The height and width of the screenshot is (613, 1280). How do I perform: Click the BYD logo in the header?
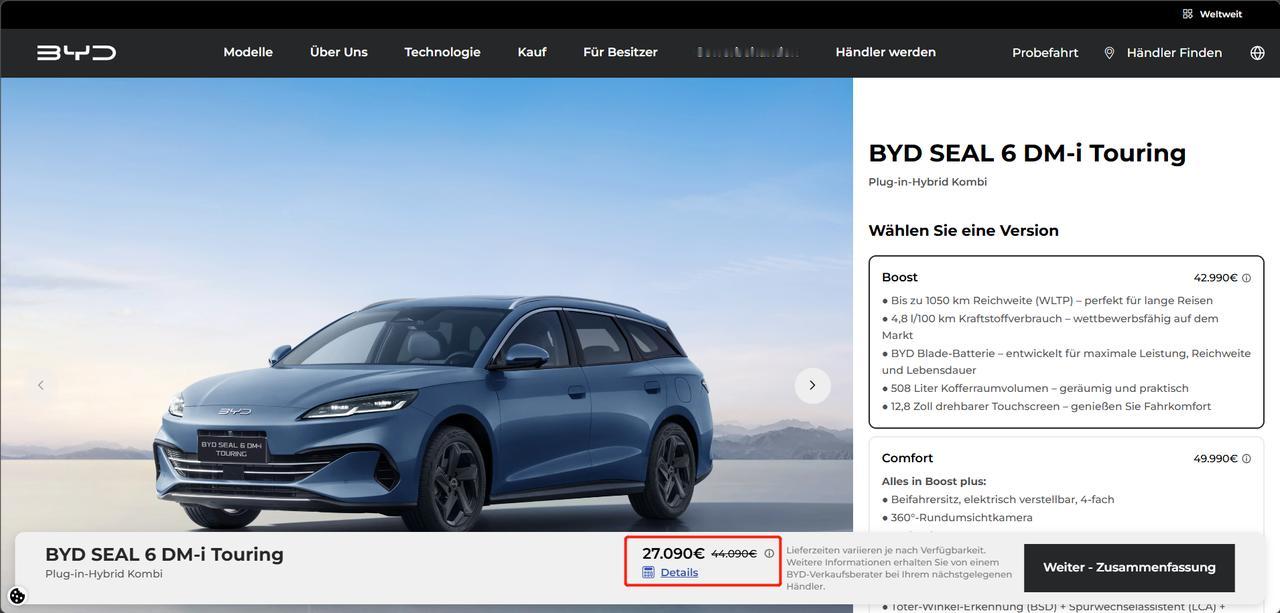[77, 53]
